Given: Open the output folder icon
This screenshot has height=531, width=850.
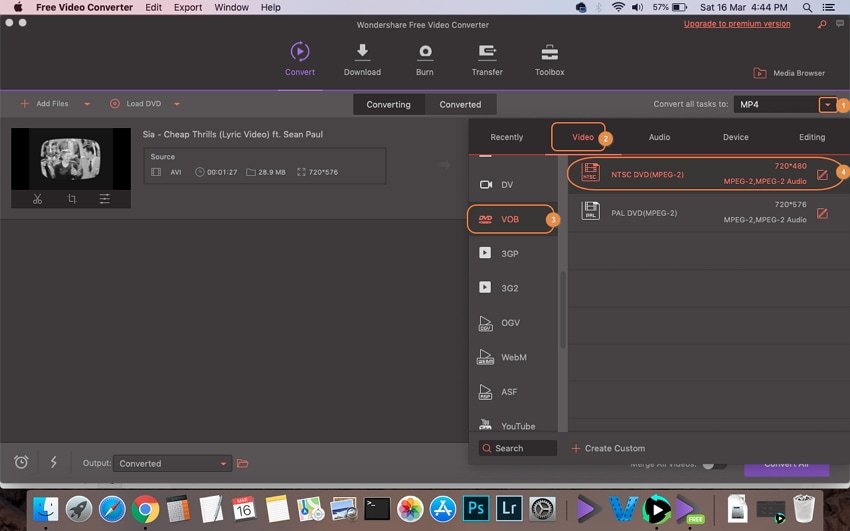Looking at the screenshot, I should coord(242,463).
